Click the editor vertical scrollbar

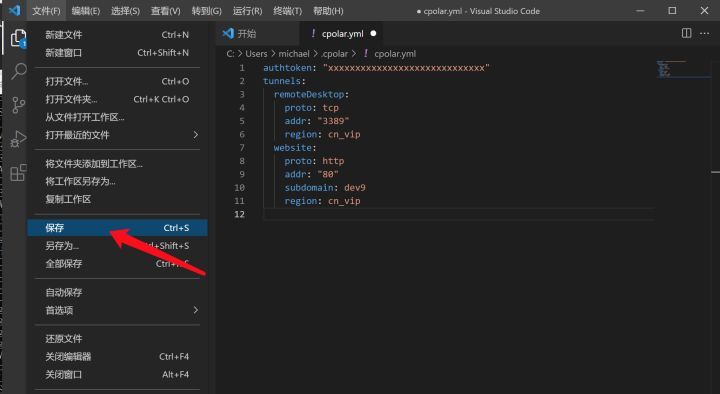(715, 220)
